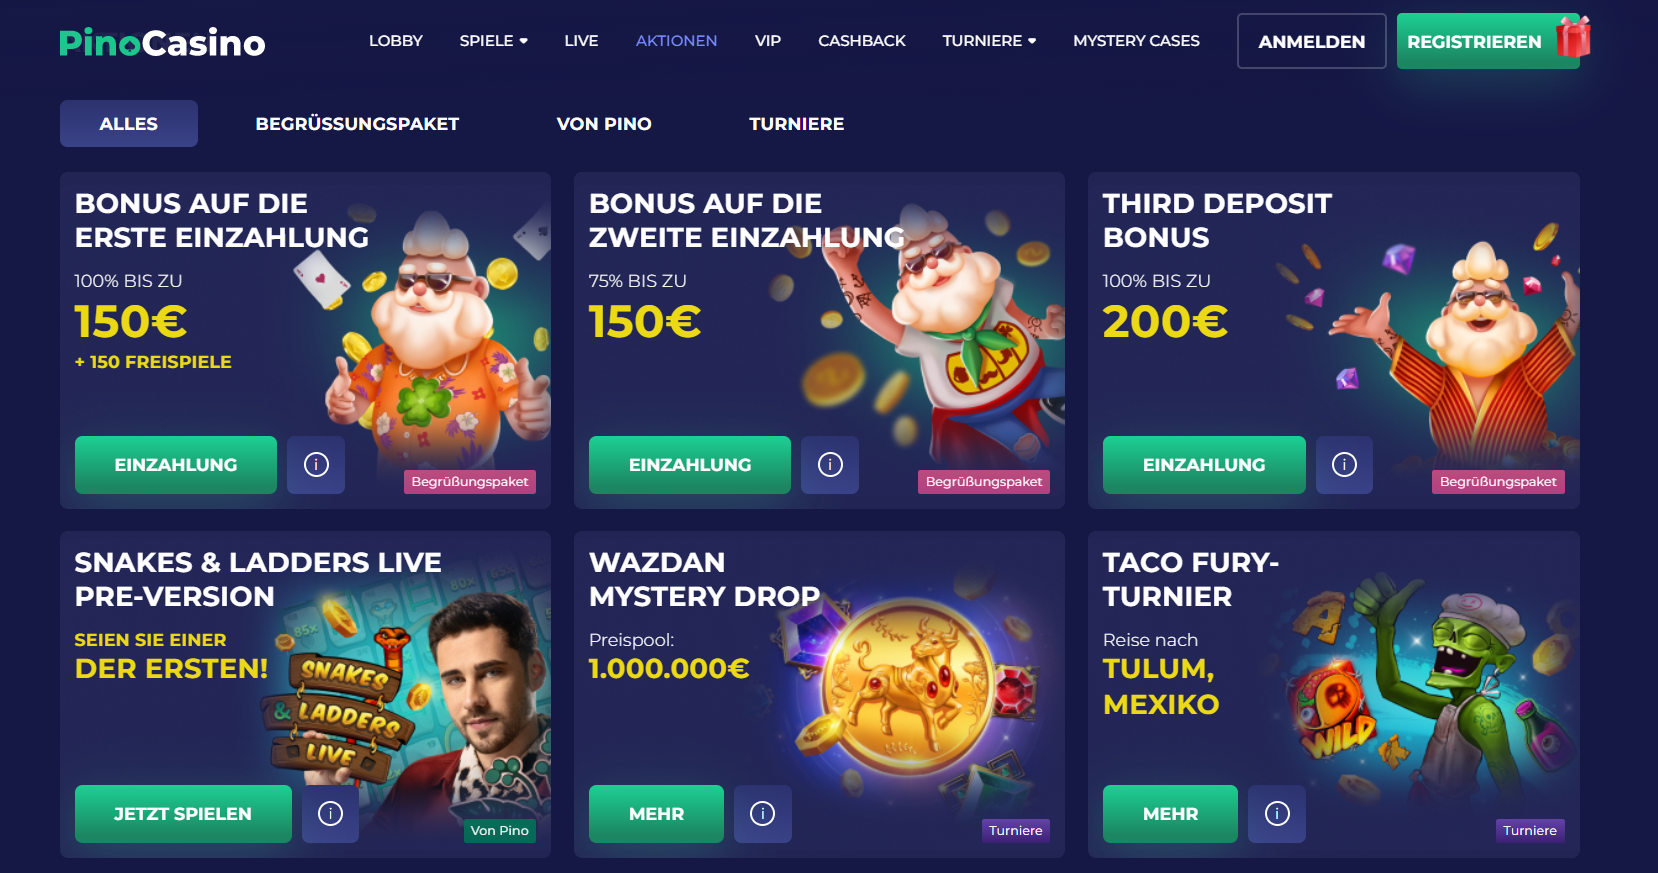Screen dimensions: 1658x873
Task: Open info icon for Taco Fury-Turnier
Action: click(x=1277, y=814)
